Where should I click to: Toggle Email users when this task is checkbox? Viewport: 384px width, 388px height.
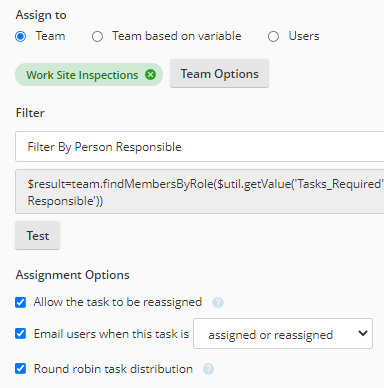tap(20, 334)
